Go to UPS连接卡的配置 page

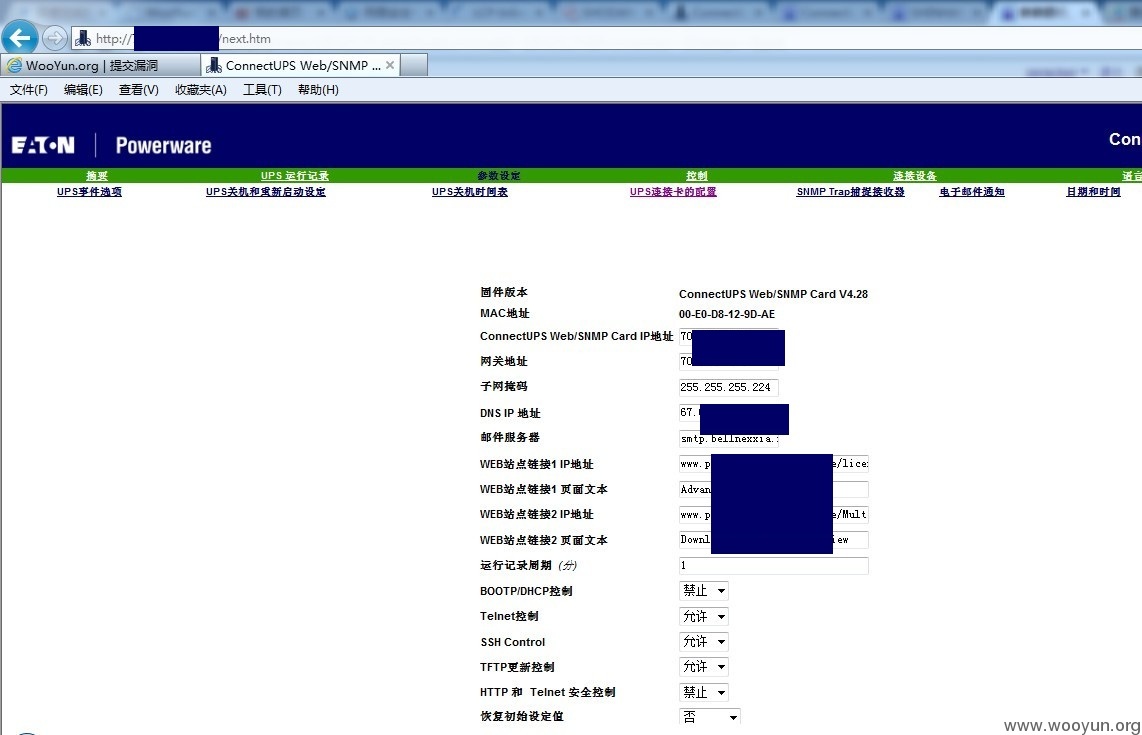tap(673, 192)
